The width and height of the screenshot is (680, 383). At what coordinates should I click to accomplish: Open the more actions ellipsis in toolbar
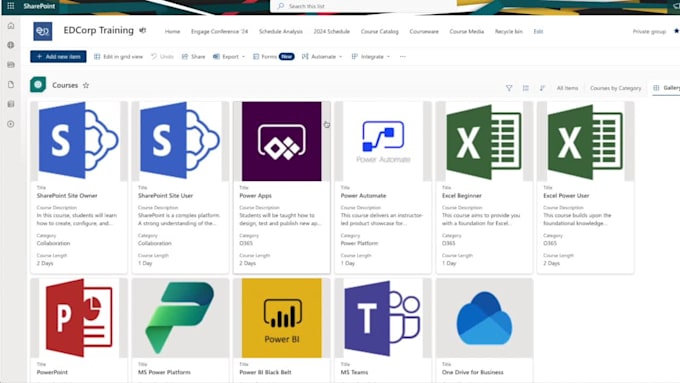(402, 57)
